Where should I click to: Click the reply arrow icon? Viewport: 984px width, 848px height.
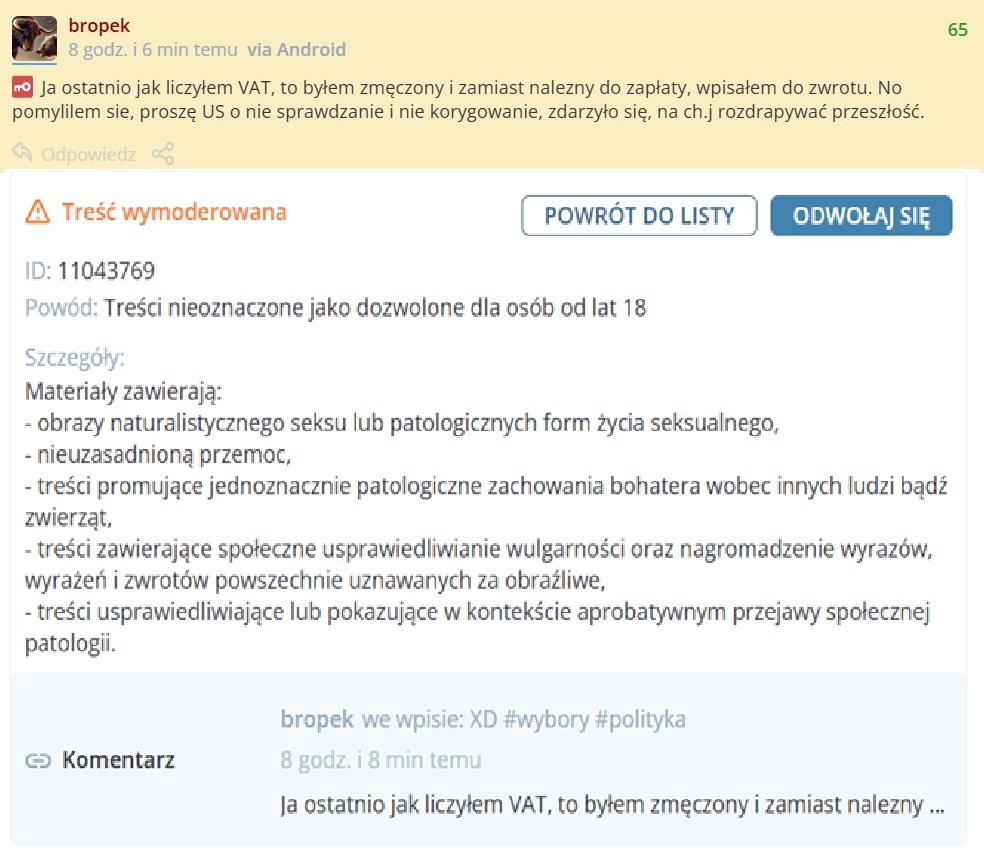22,154
